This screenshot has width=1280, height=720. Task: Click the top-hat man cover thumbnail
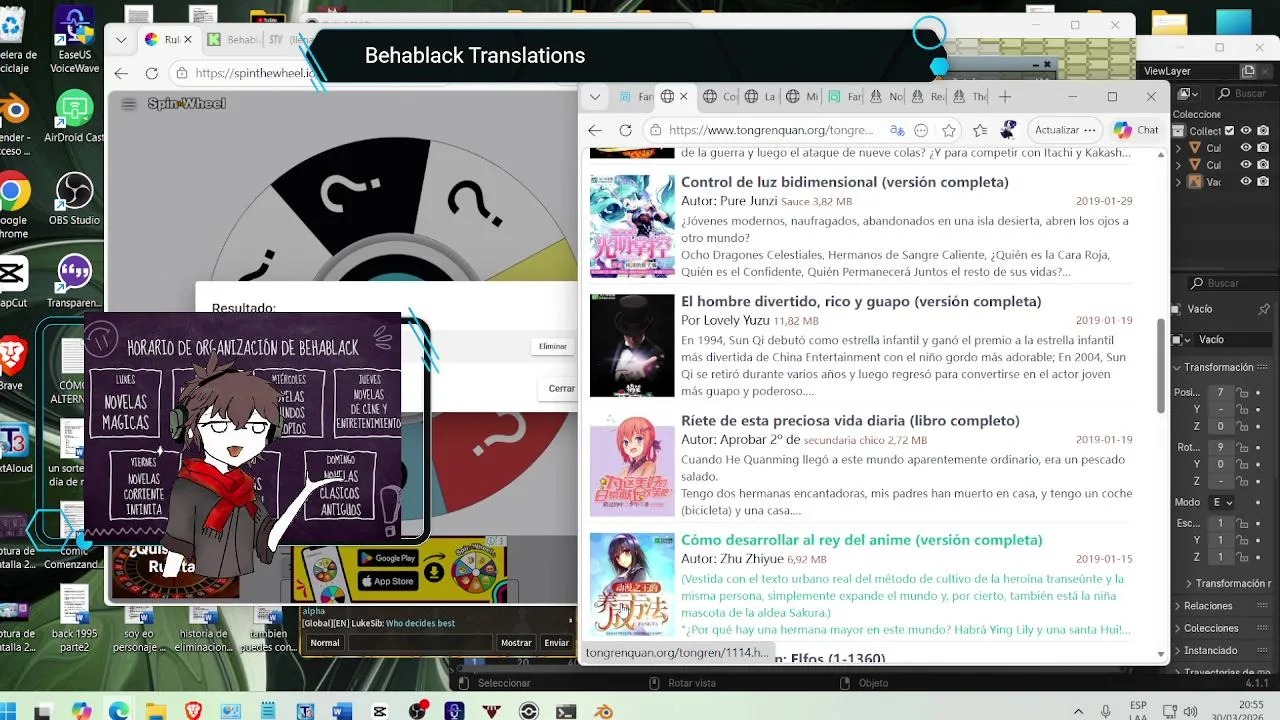click(632, 345)
